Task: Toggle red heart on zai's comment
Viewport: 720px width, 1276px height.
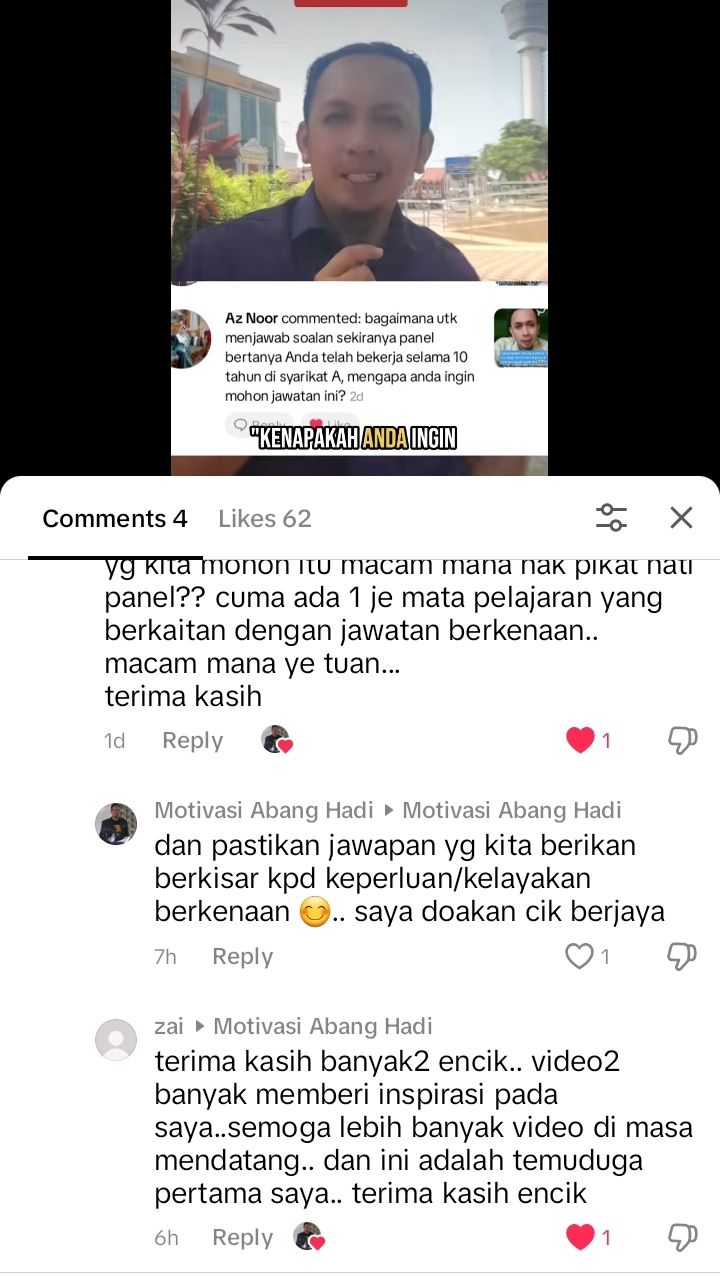Action: click(x=580, y=1237)
